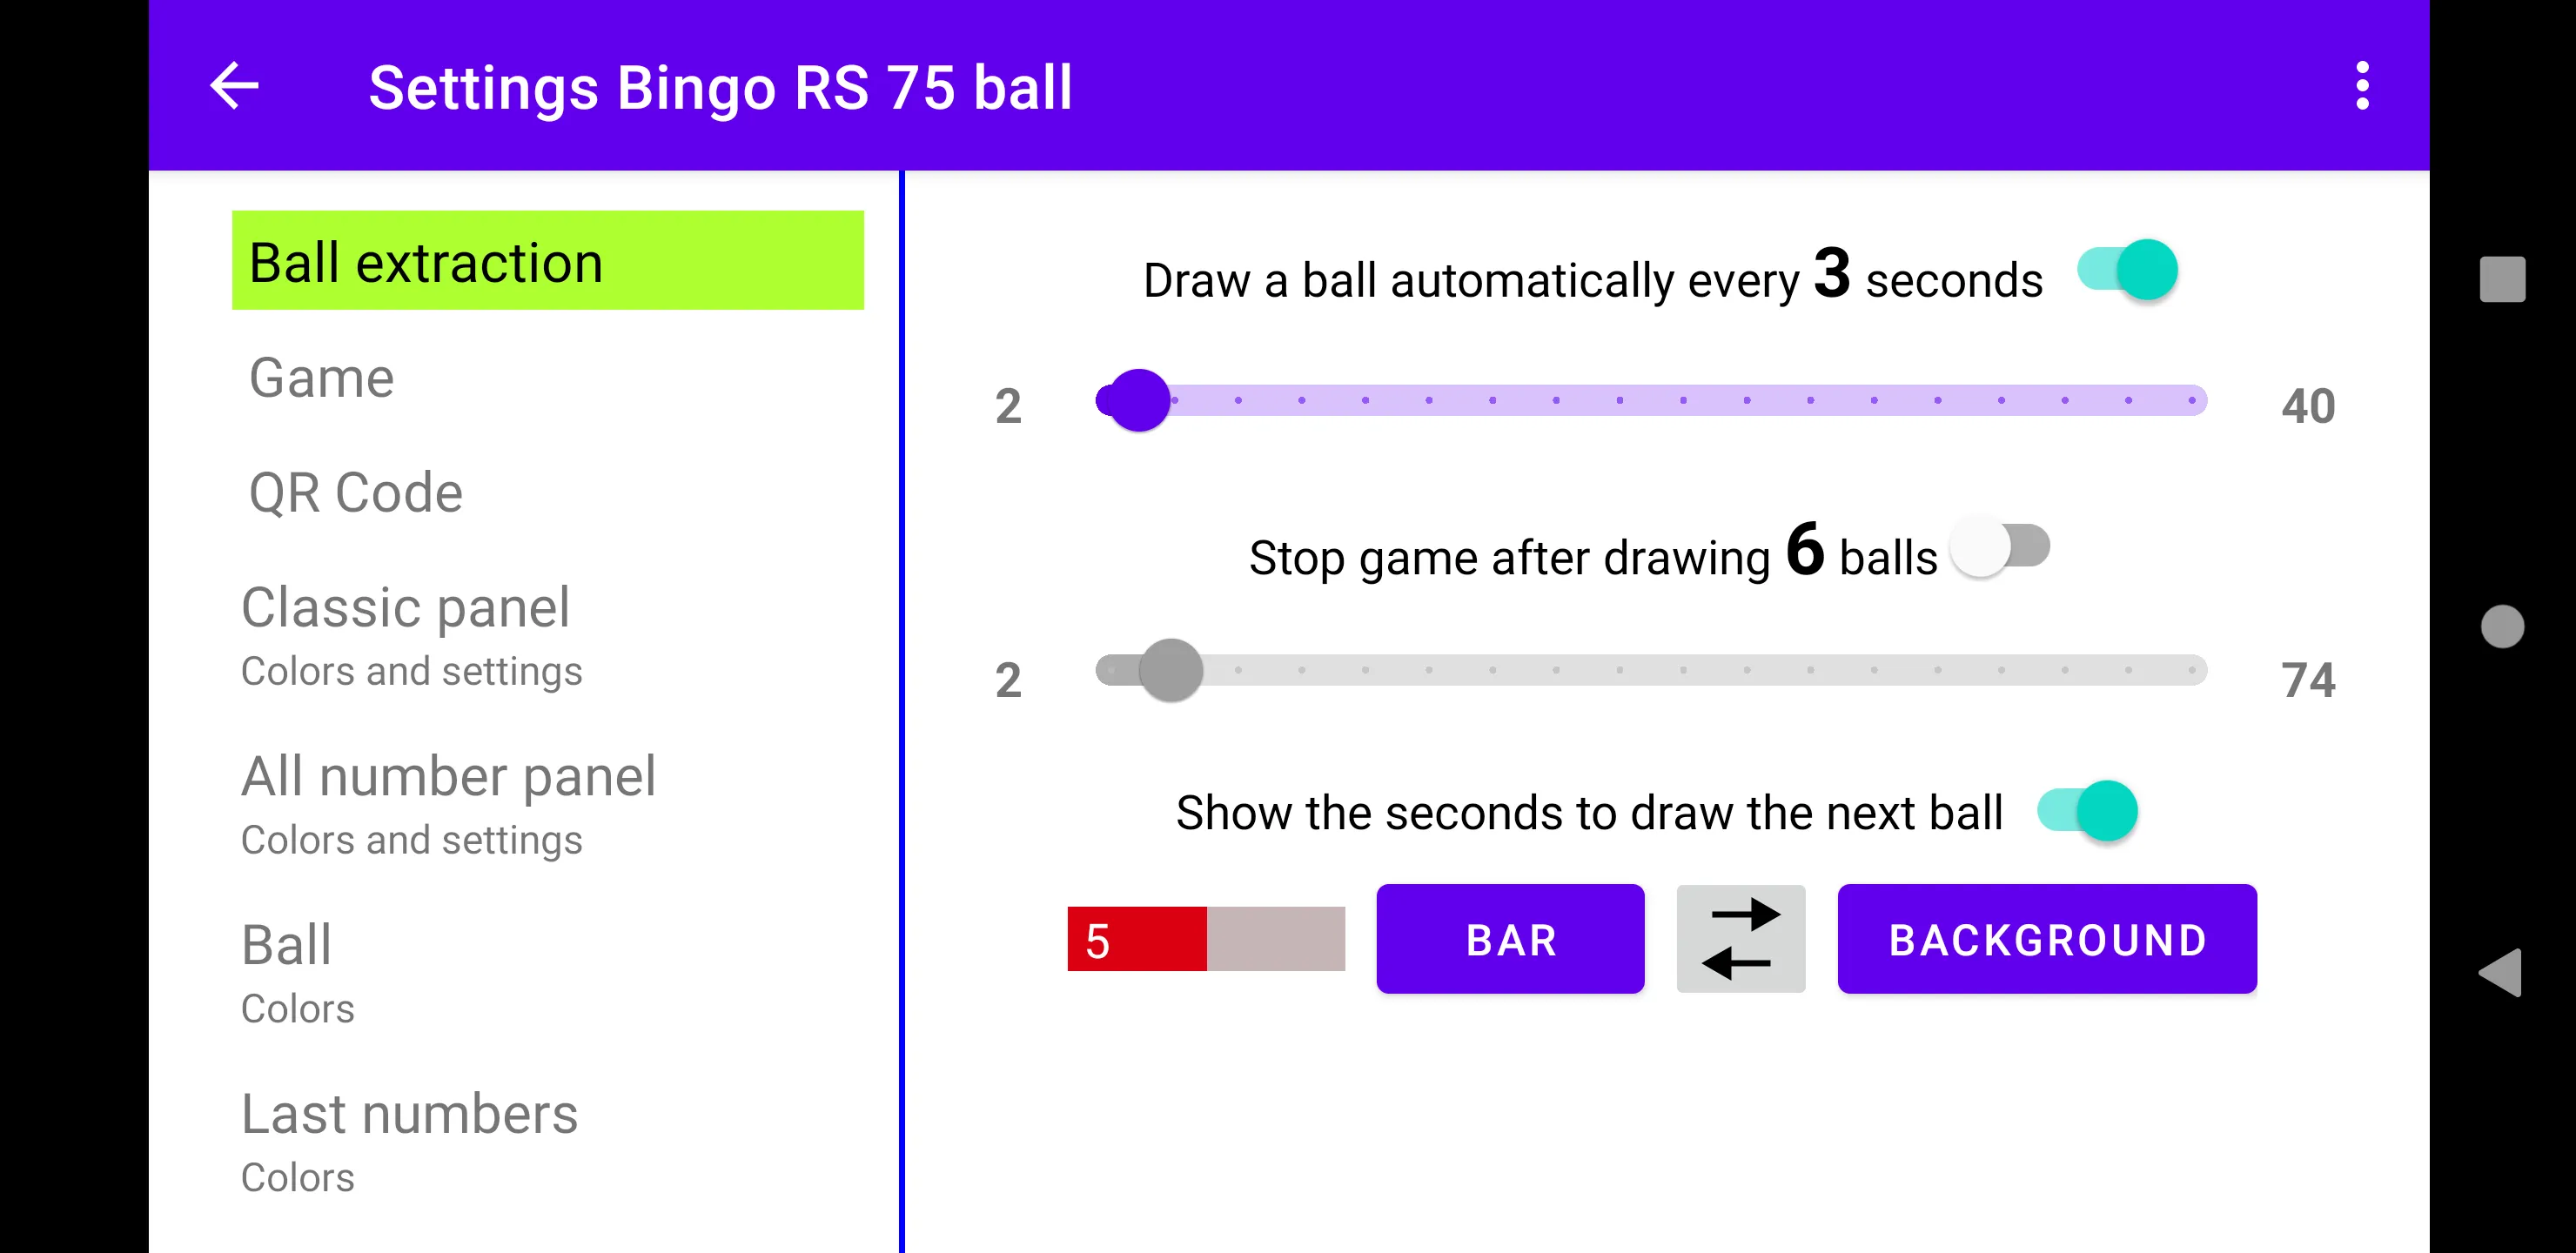Expand the Last numbers colors section
Screen dimensions: 2576x1253
click(x=409, y=1142)
